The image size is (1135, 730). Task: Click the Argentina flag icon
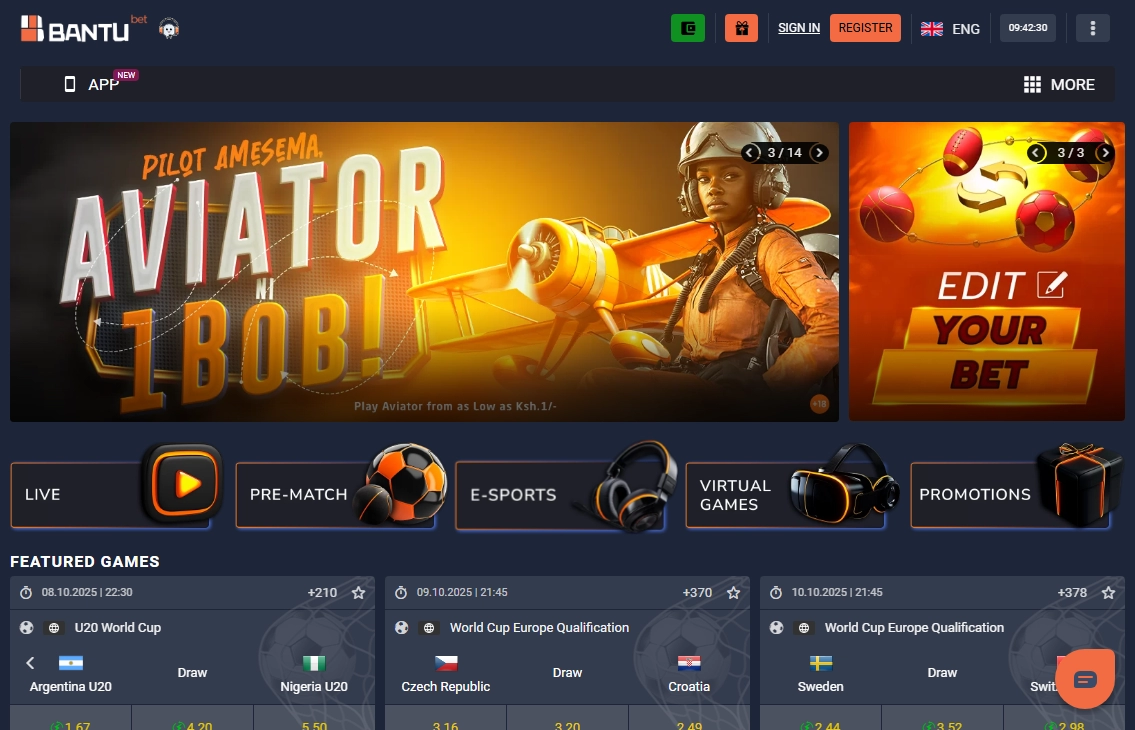pos(70,663)
